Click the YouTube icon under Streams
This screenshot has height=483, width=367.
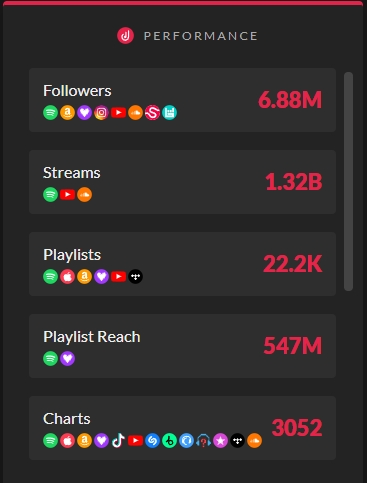click(67, 195)
